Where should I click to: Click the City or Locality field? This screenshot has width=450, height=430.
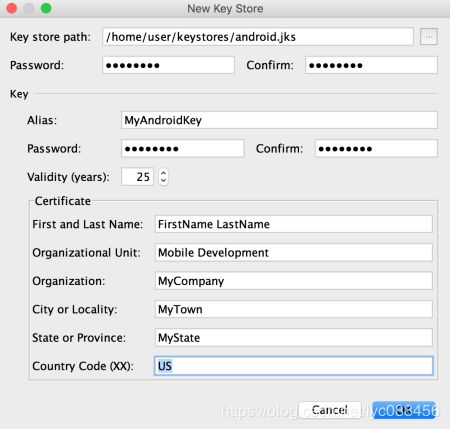point(294,309)
